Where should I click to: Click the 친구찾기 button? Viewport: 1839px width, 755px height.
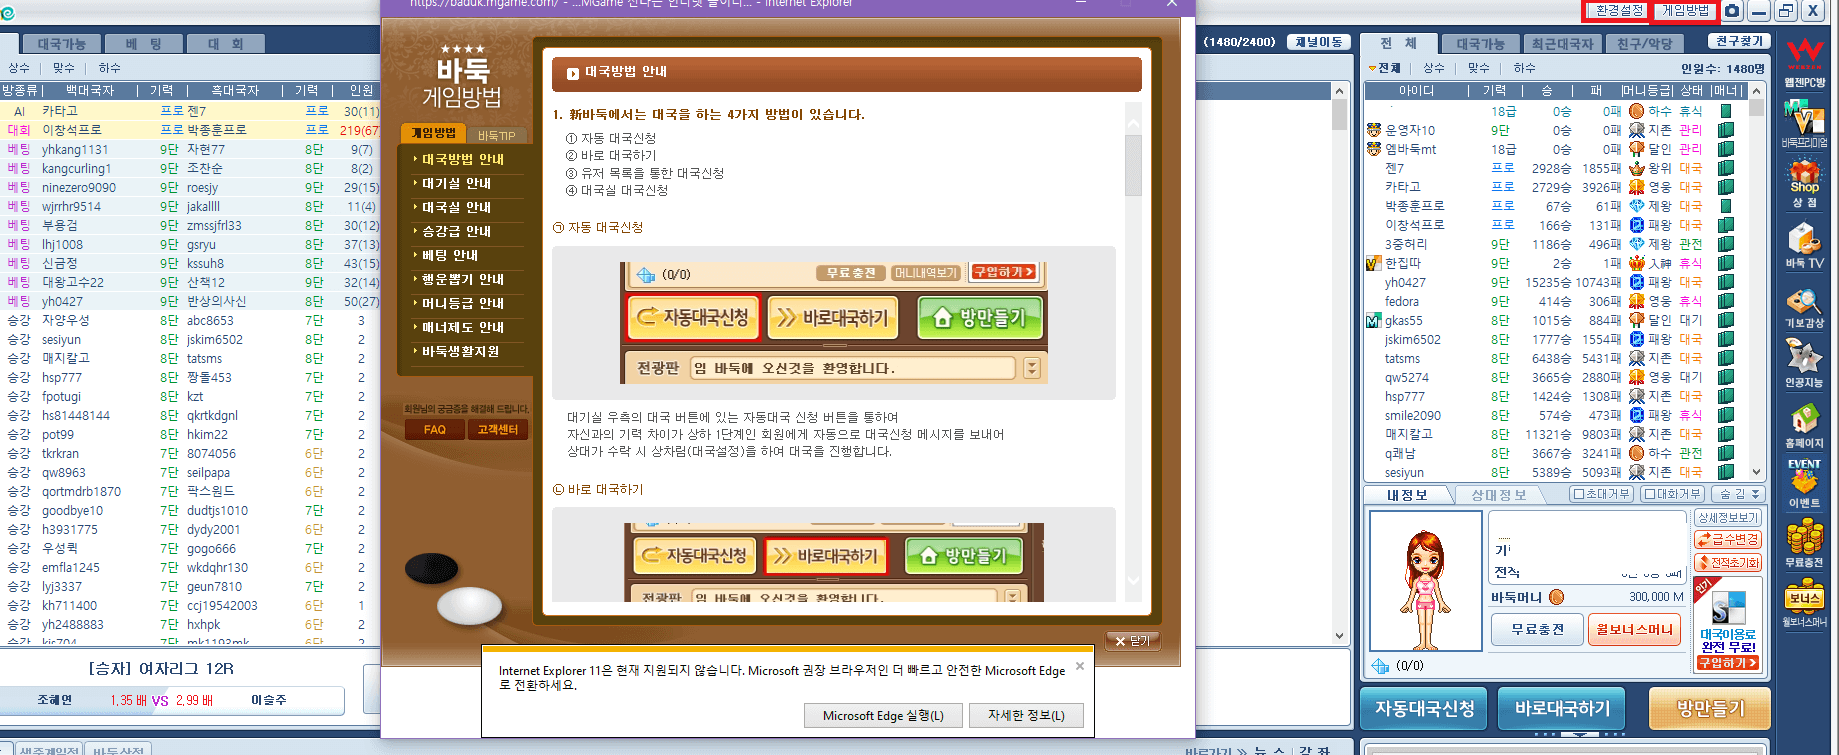1739,41
